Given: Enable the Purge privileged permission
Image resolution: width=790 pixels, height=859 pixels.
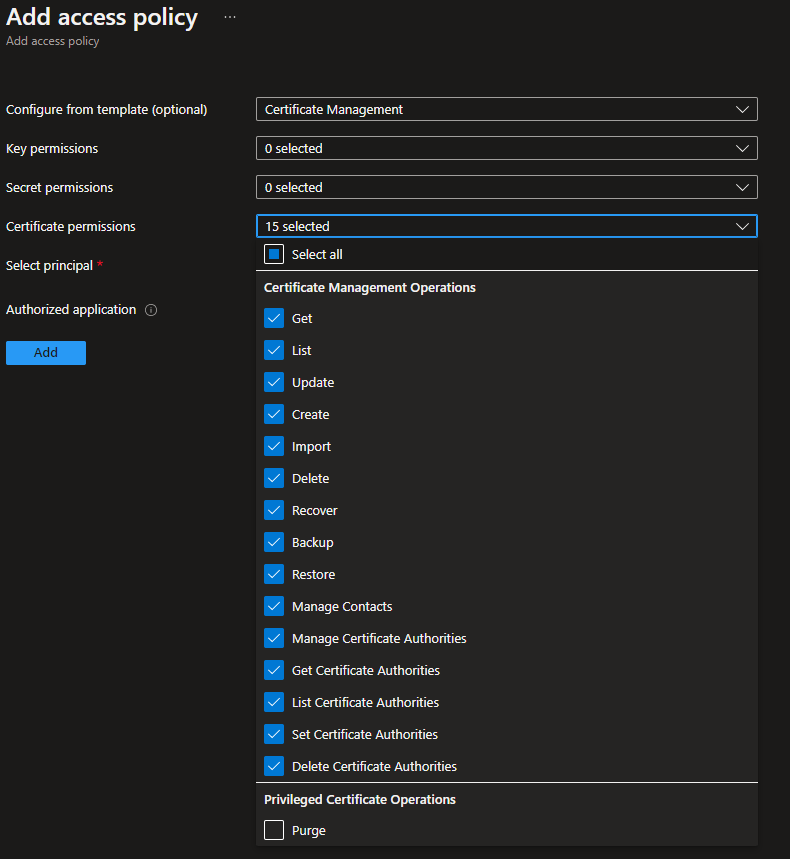Looking at the screenshot, I should 274,830.
